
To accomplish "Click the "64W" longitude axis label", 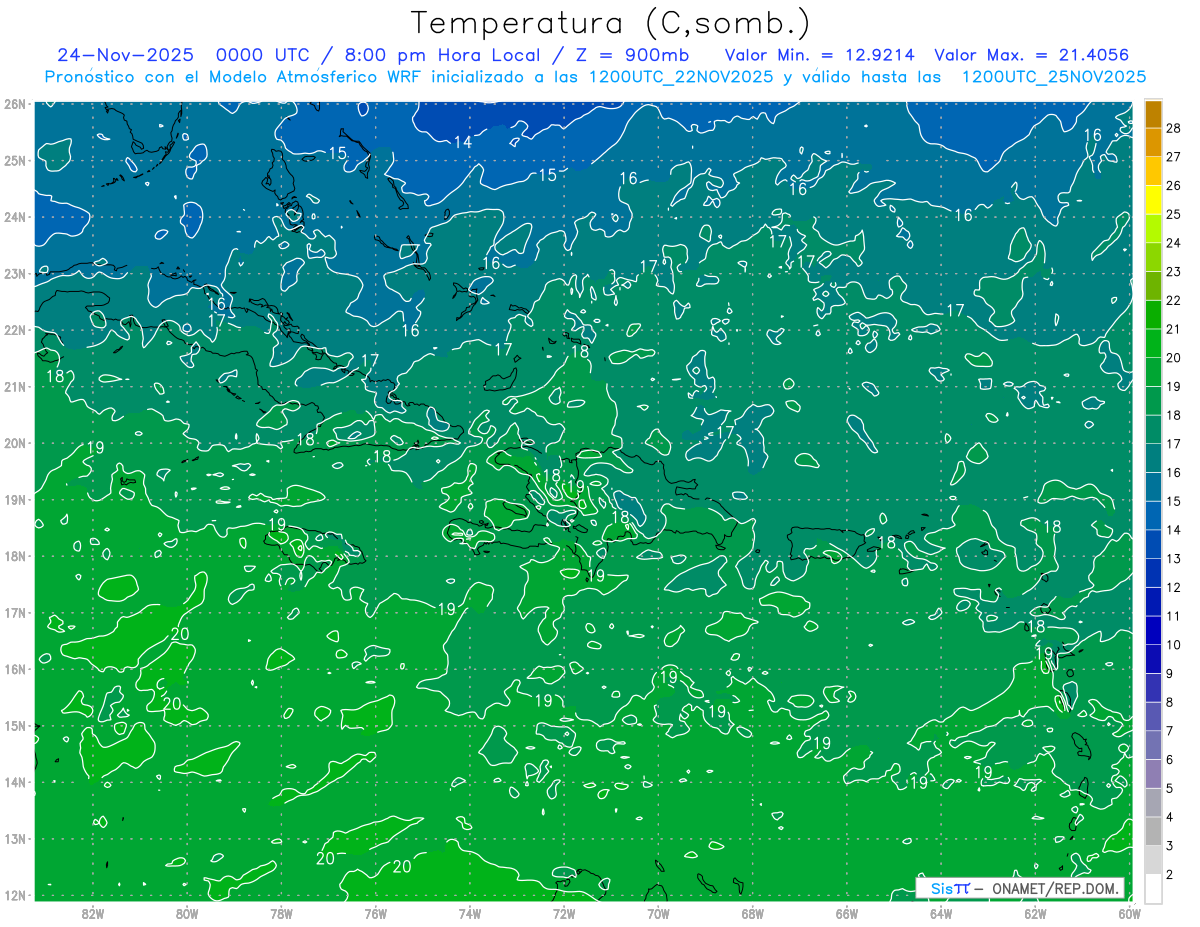I will 941,913.
